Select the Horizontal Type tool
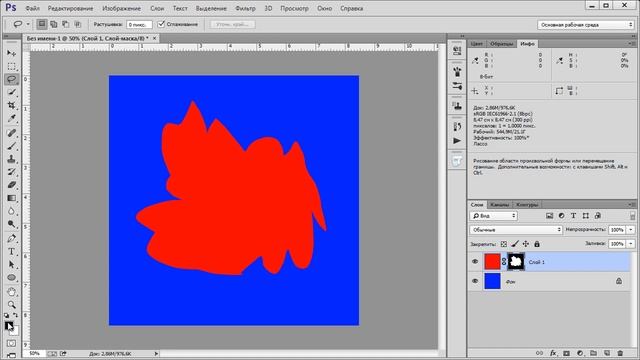Viewport: 640px width, 360px height. click(11, 251)
